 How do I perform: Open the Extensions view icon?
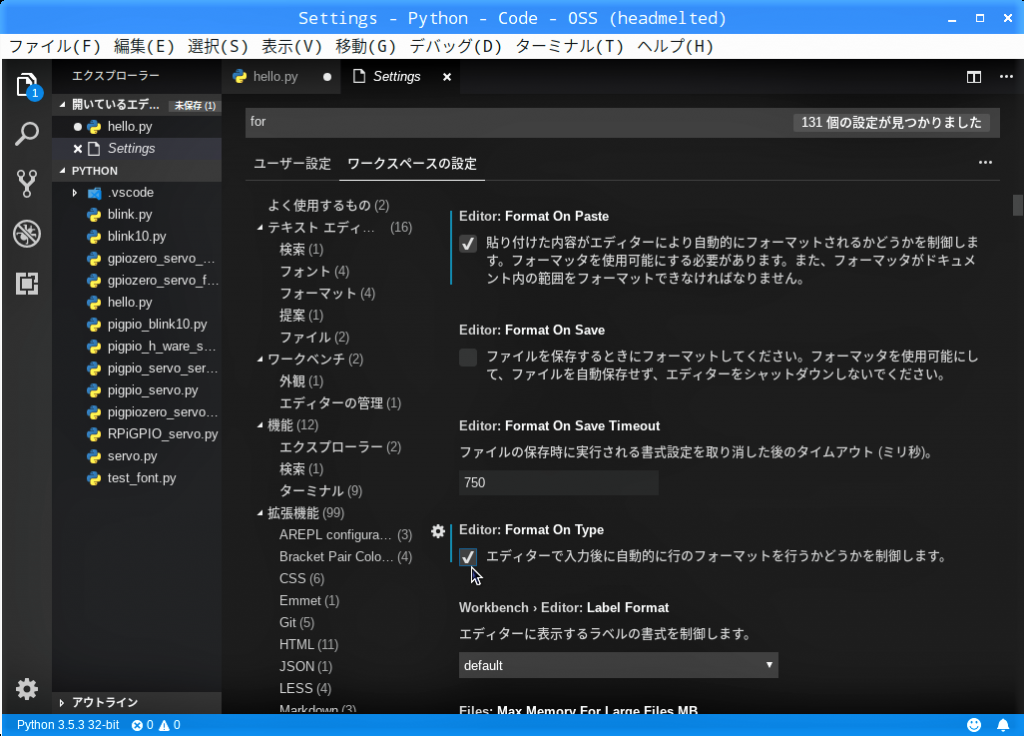coord(27,283)
